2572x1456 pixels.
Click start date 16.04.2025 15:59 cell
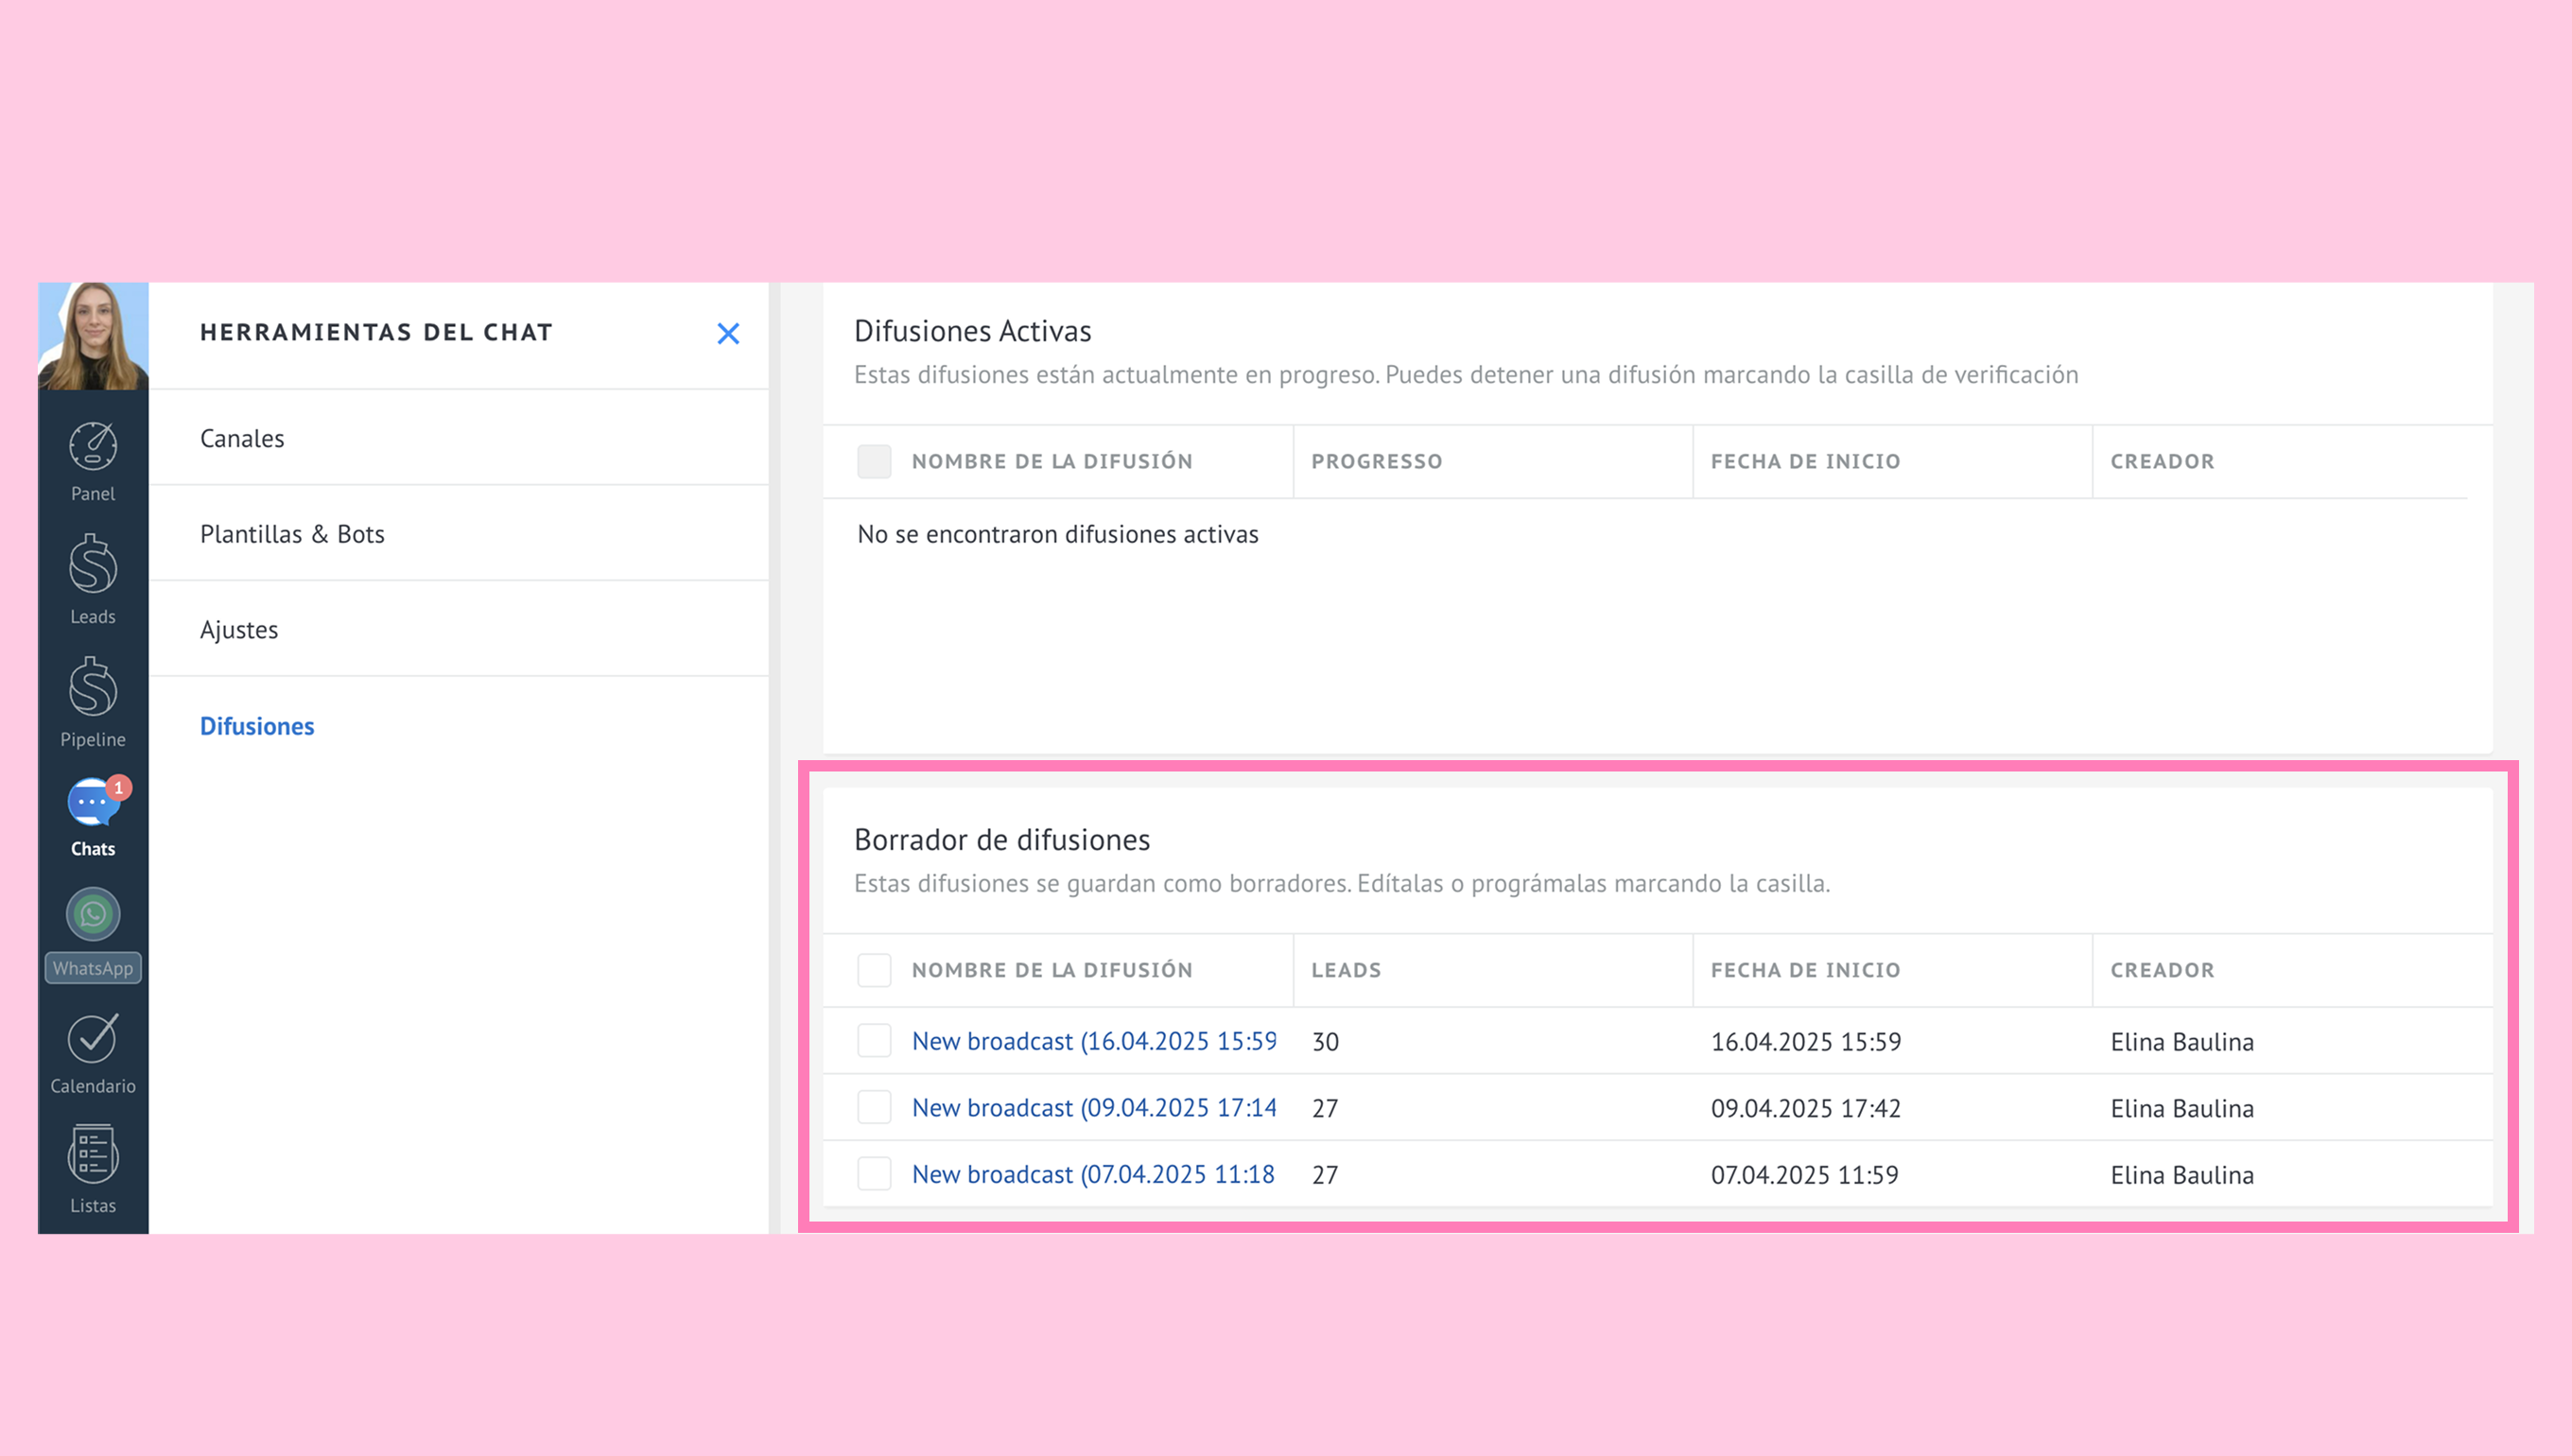(x=1805, y=1042)
